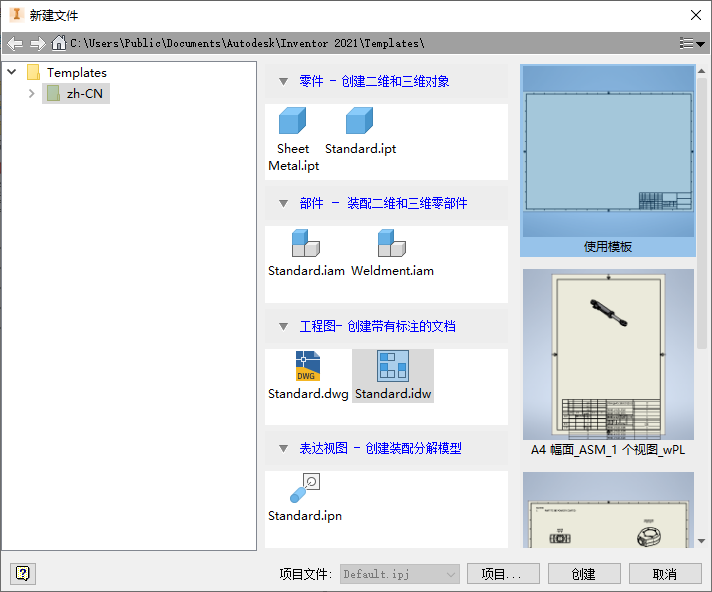Click the Templates folder icon
The height and width of the screenshot is (592, 712).
coord(34,72)
